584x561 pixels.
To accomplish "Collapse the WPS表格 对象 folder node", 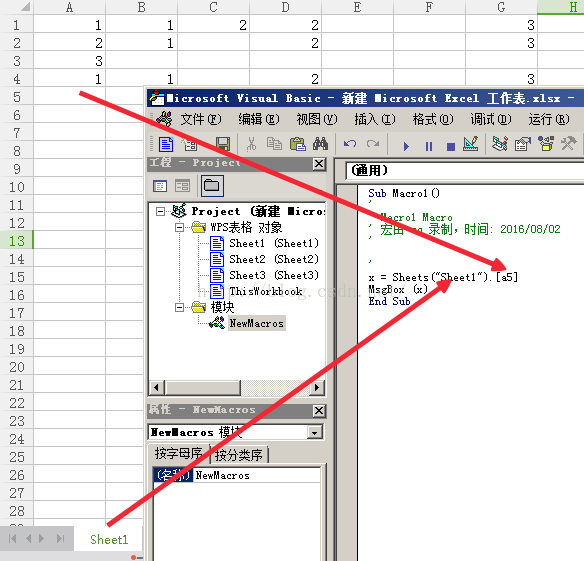I will tap(180, 227).
